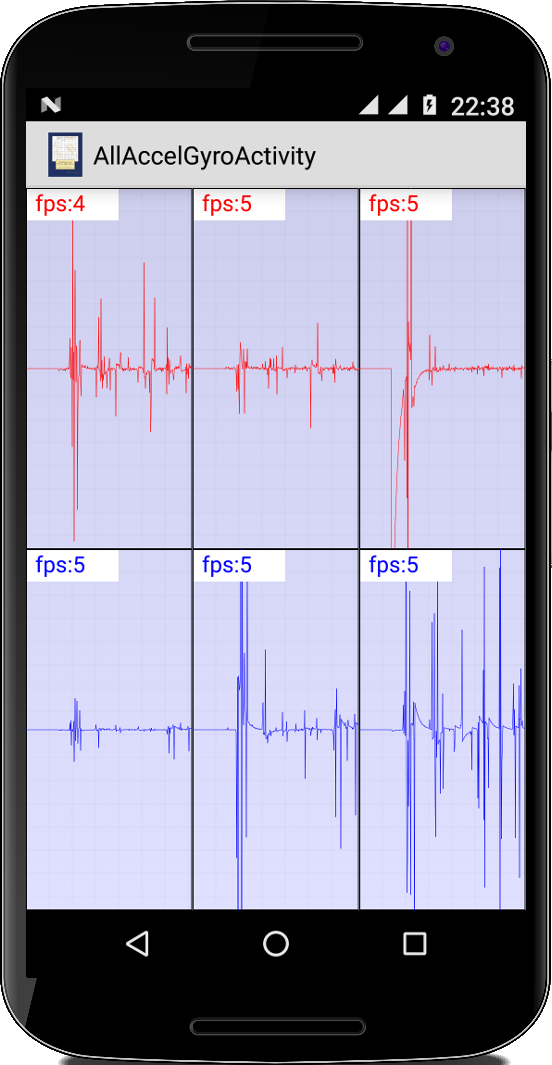The image size is (552, 1065).
Task: Click the 22:38 clock in status bar
Action: 483,106
